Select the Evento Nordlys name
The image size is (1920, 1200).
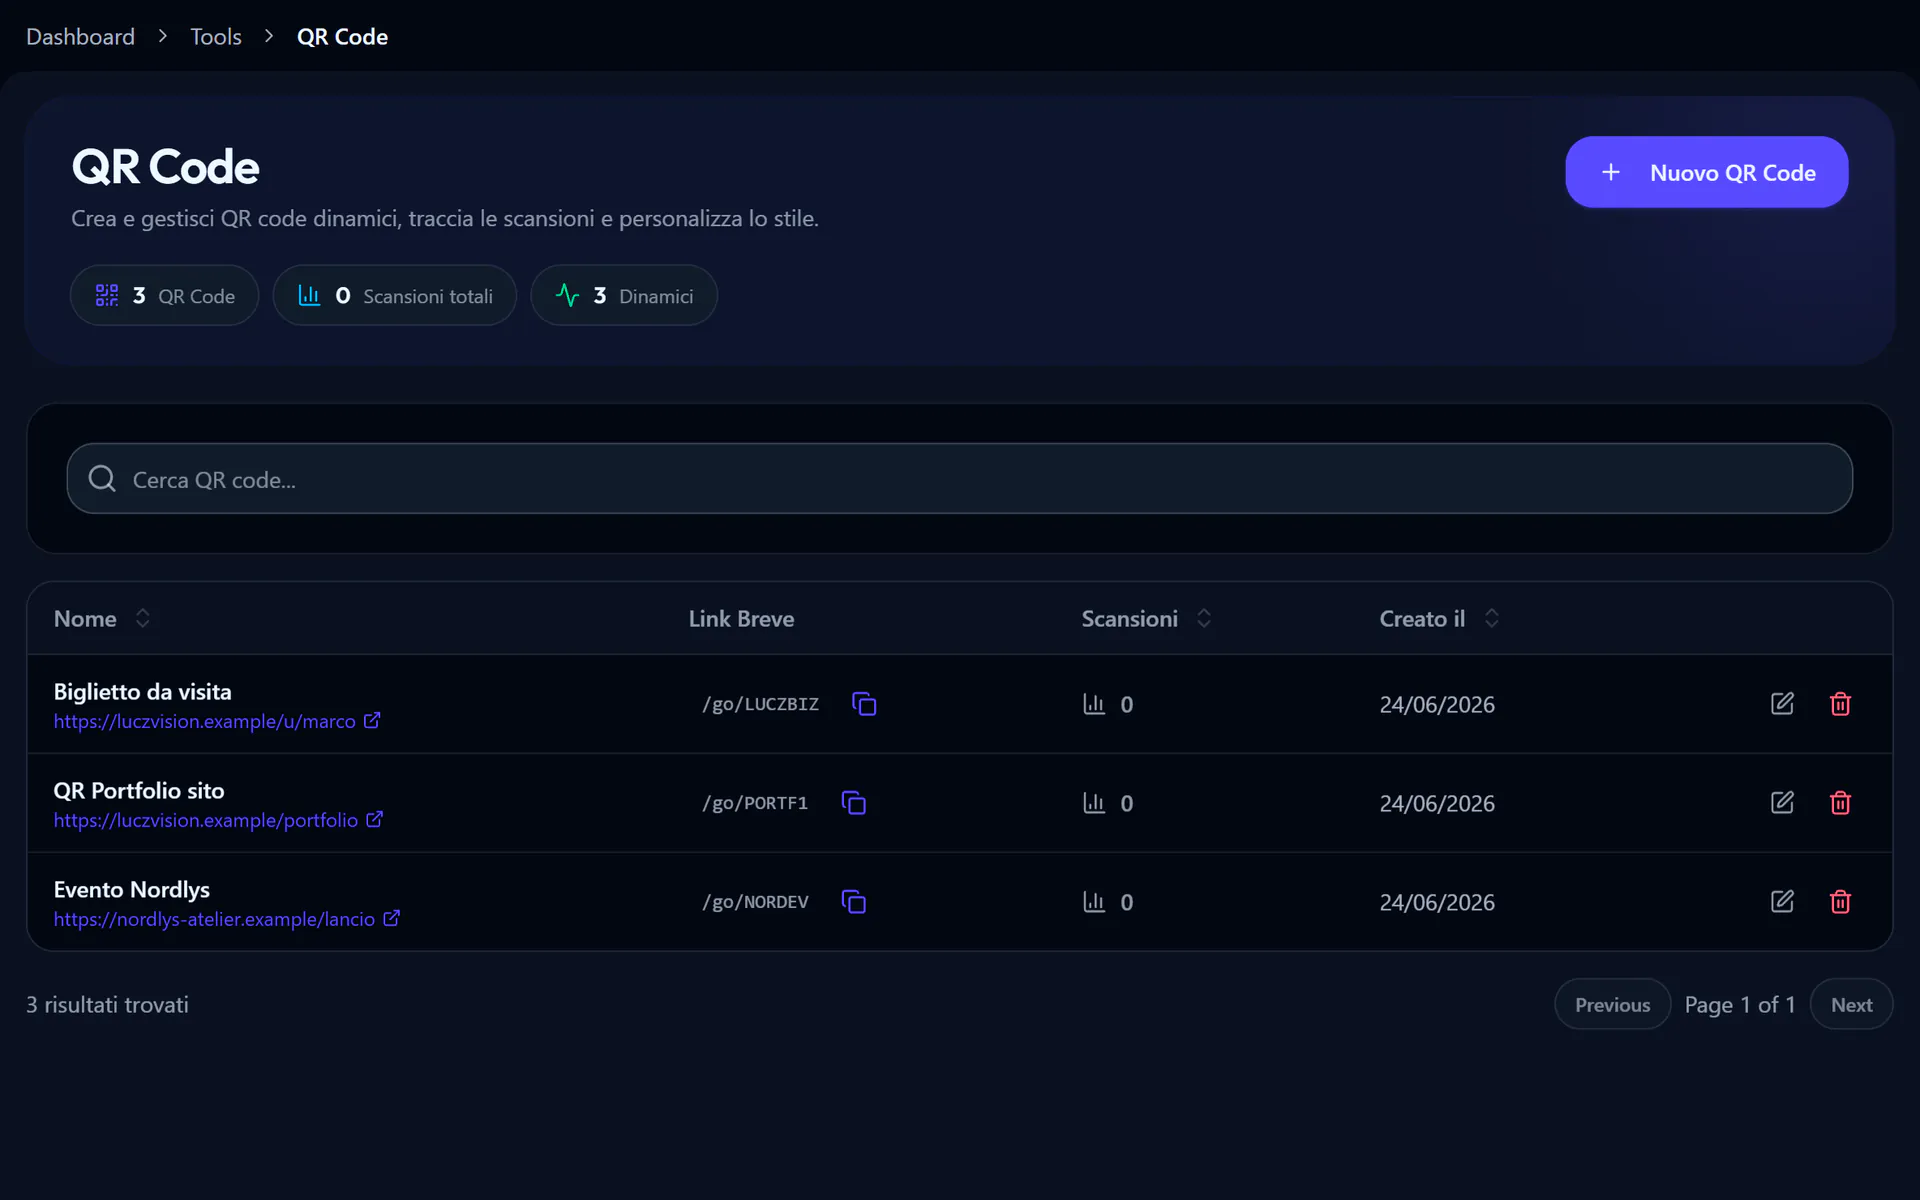[x=132, y=890]
